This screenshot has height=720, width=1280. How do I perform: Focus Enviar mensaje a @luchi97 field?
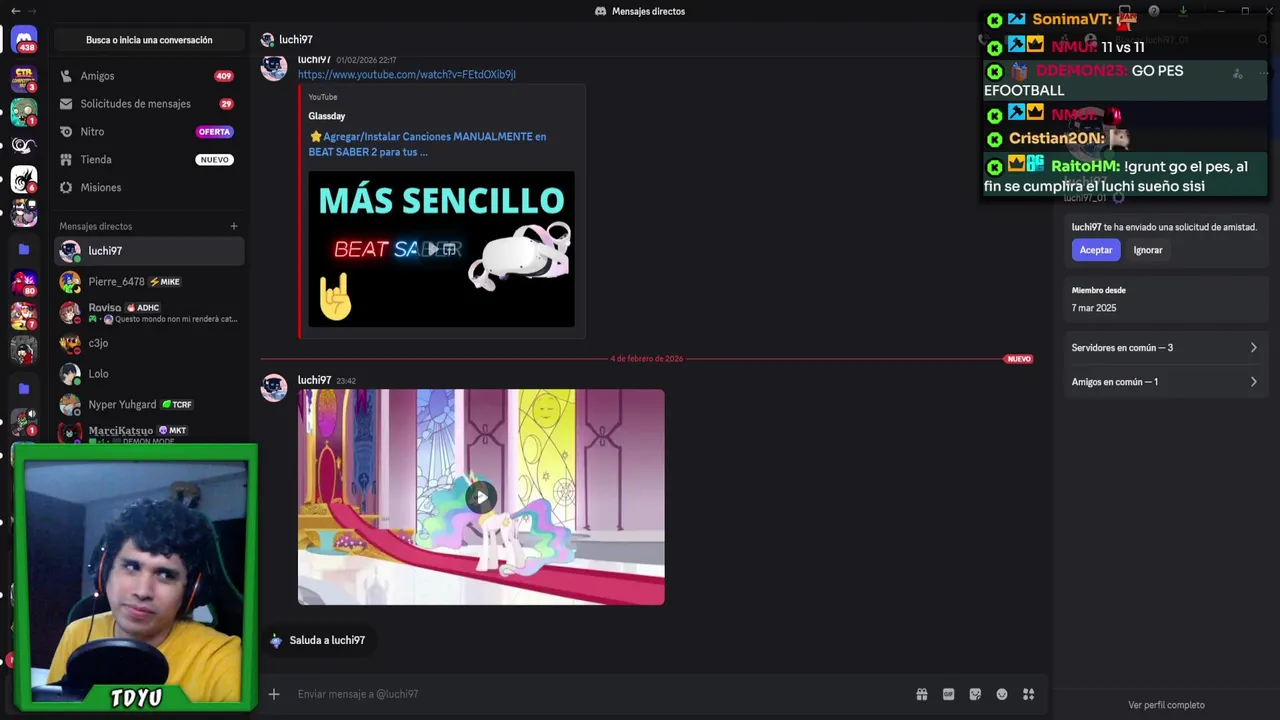coord(600,694)
